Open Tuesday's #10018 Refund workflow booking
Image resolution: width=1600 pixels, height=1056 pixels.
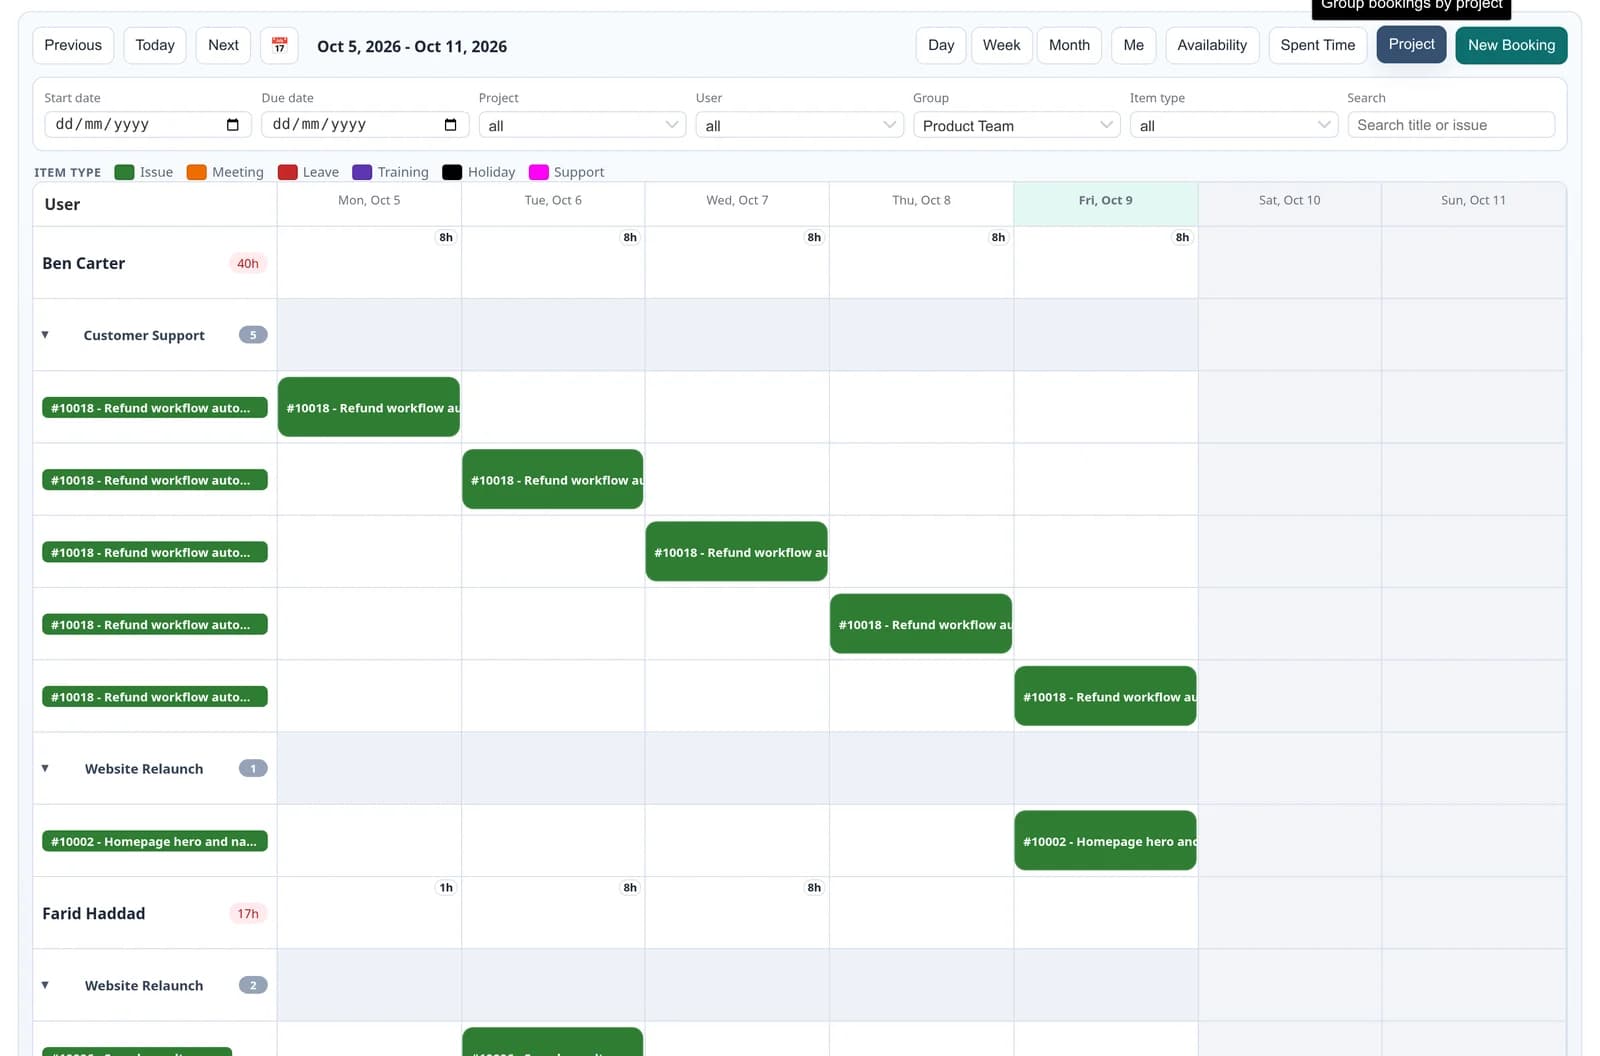coord(553,479)
